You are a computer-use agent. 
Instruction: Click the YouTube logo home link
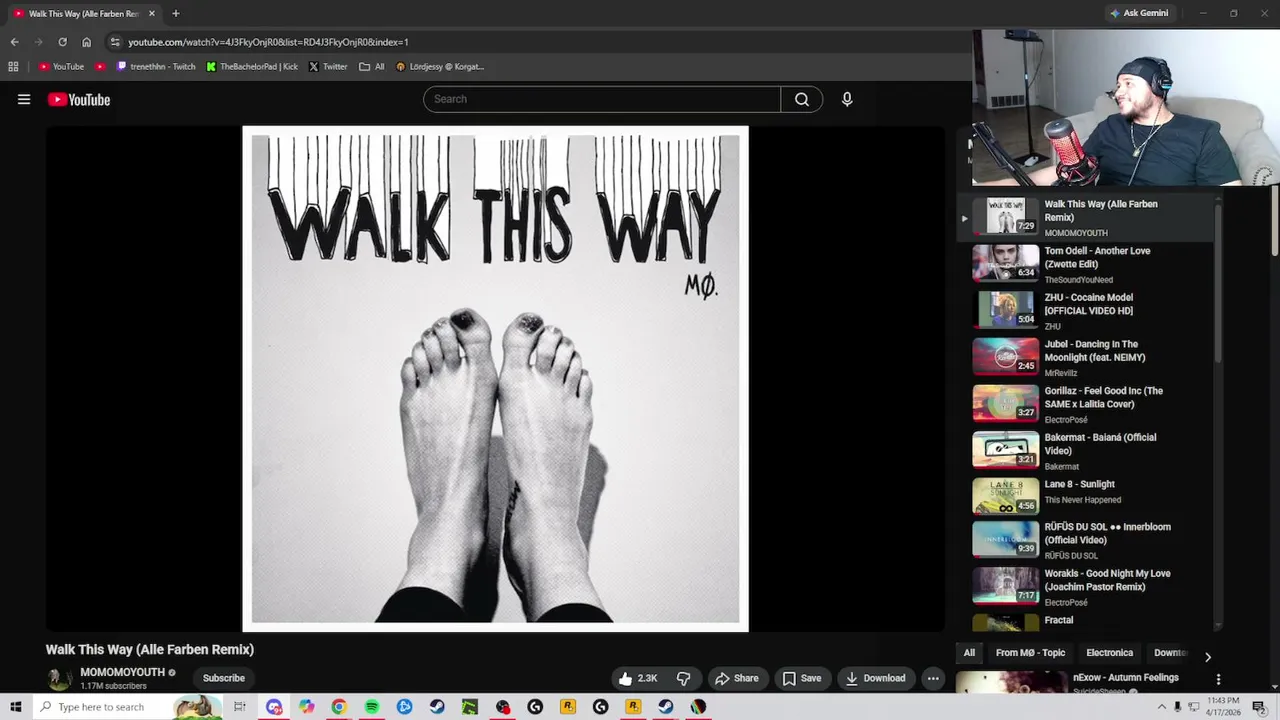coord(79,99)
